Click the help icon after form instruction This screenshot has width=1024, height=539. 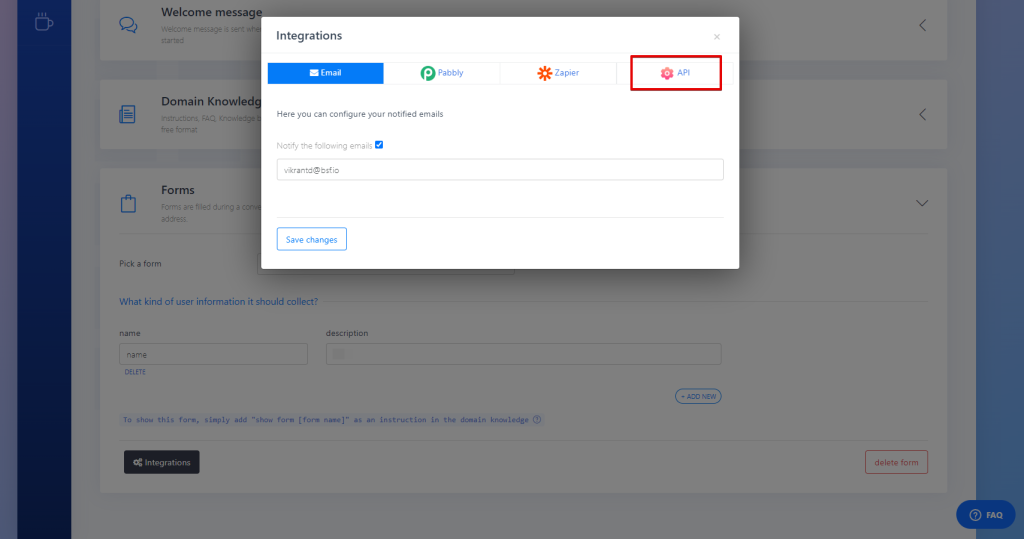point(537,420)
